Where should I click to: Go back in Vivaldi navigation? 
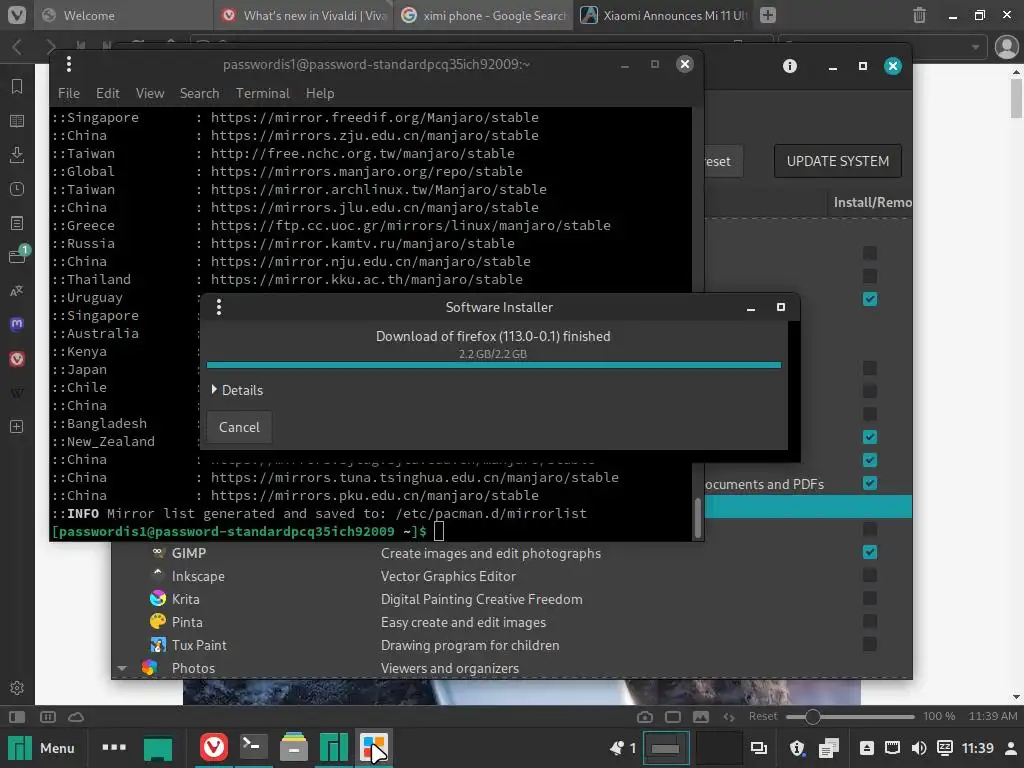pyautogui.click(x=18, y=47)
